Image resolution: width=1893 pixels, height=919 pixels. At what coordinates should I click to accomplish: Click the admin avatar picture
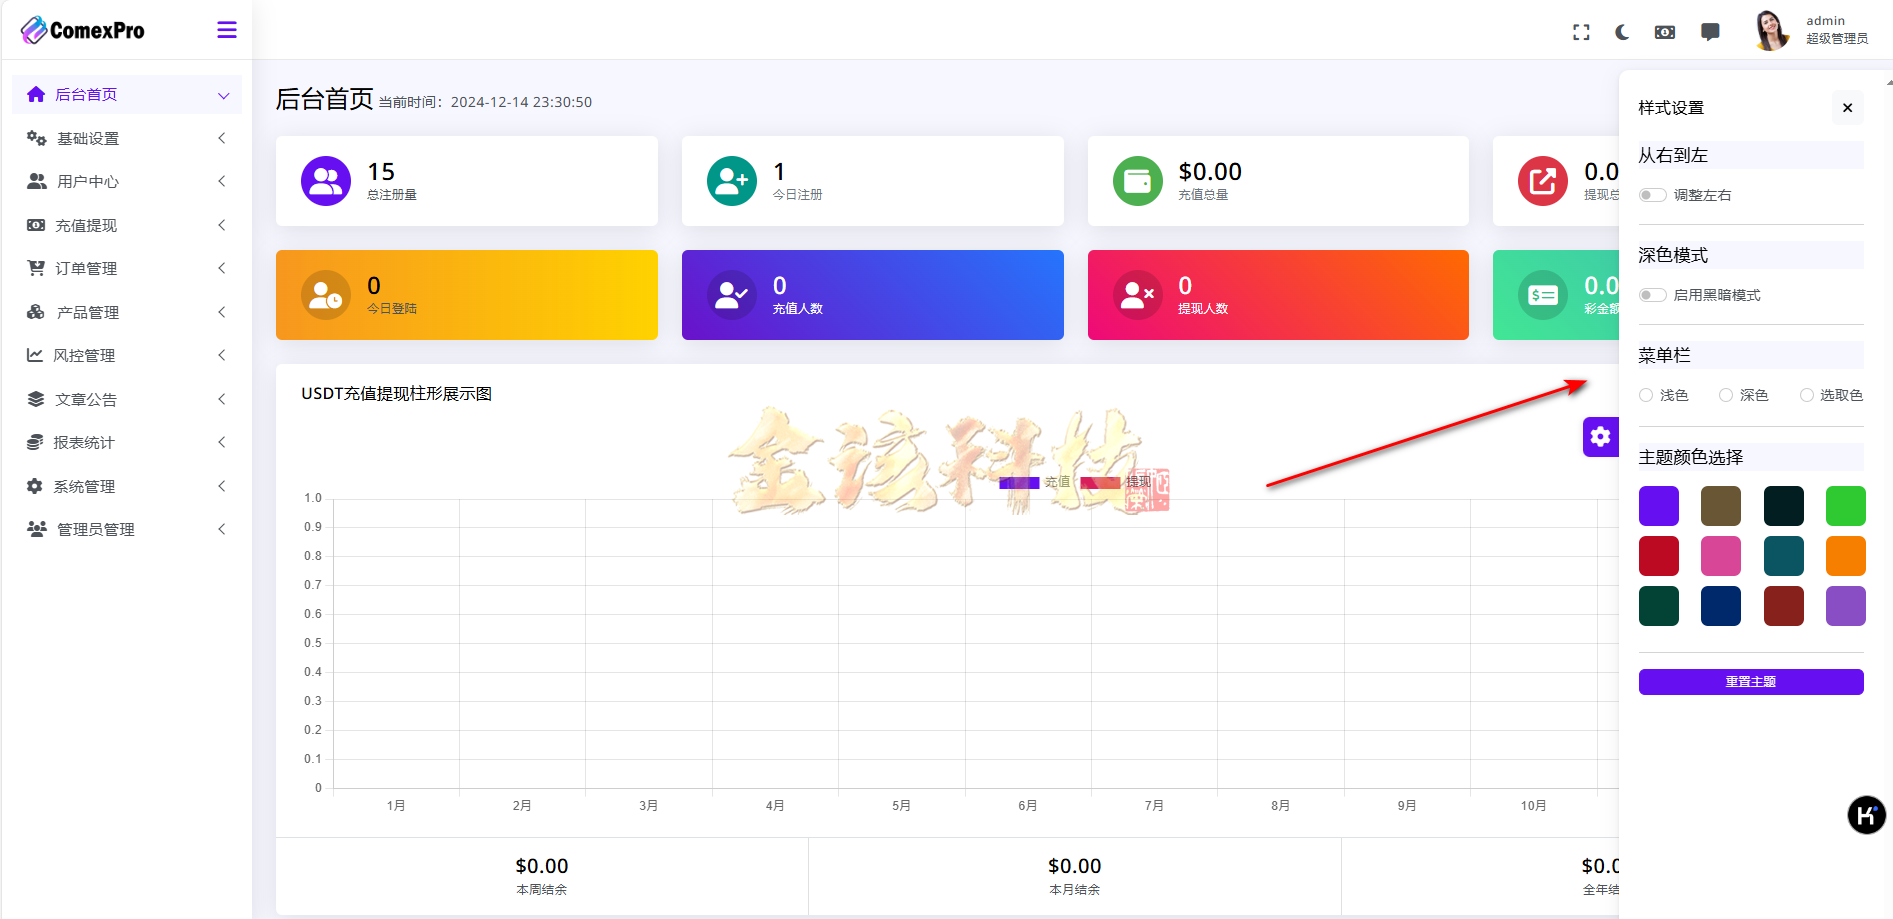coord(1771,30)
